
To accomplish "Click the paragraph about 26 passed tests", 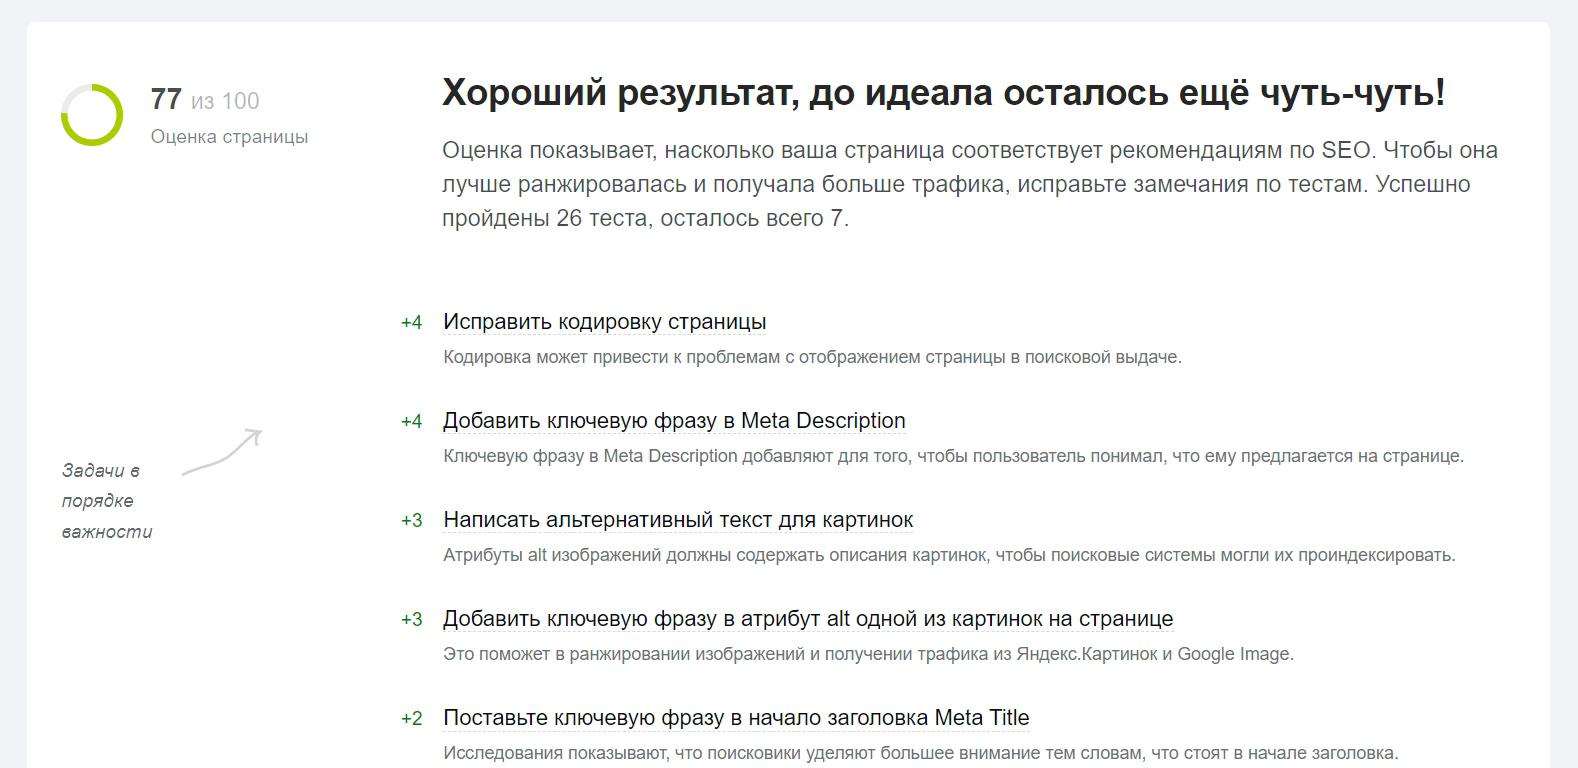I will pos(969,184).
